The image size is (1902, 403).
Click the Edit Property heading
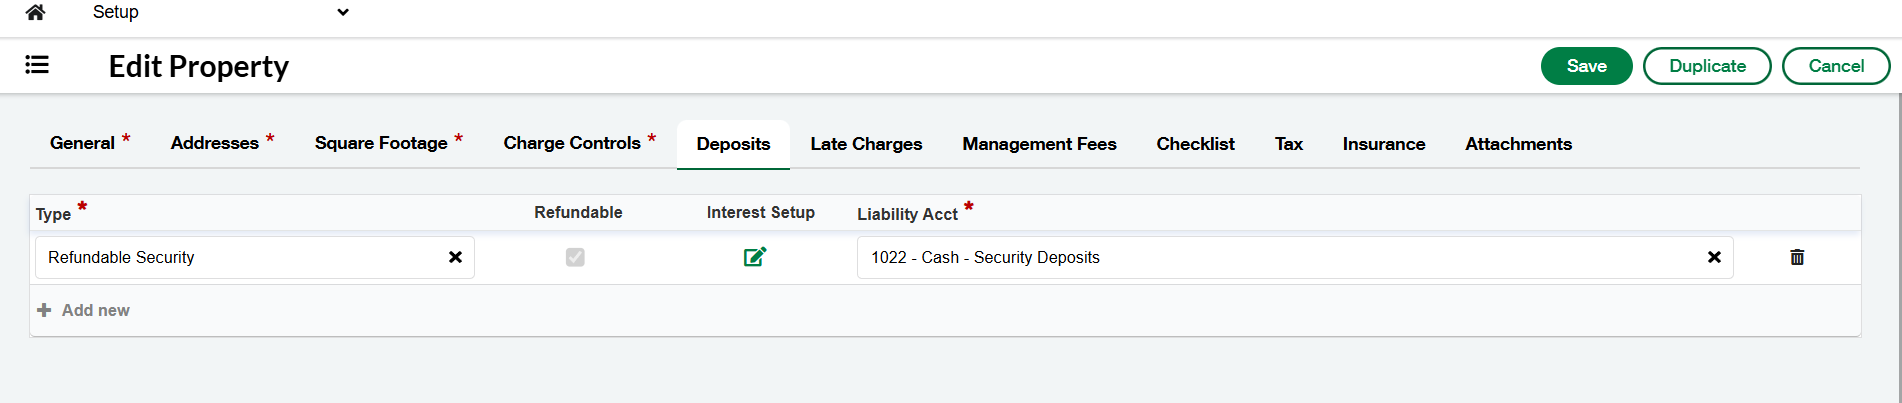pyautogui.click(x=199, y=66)
